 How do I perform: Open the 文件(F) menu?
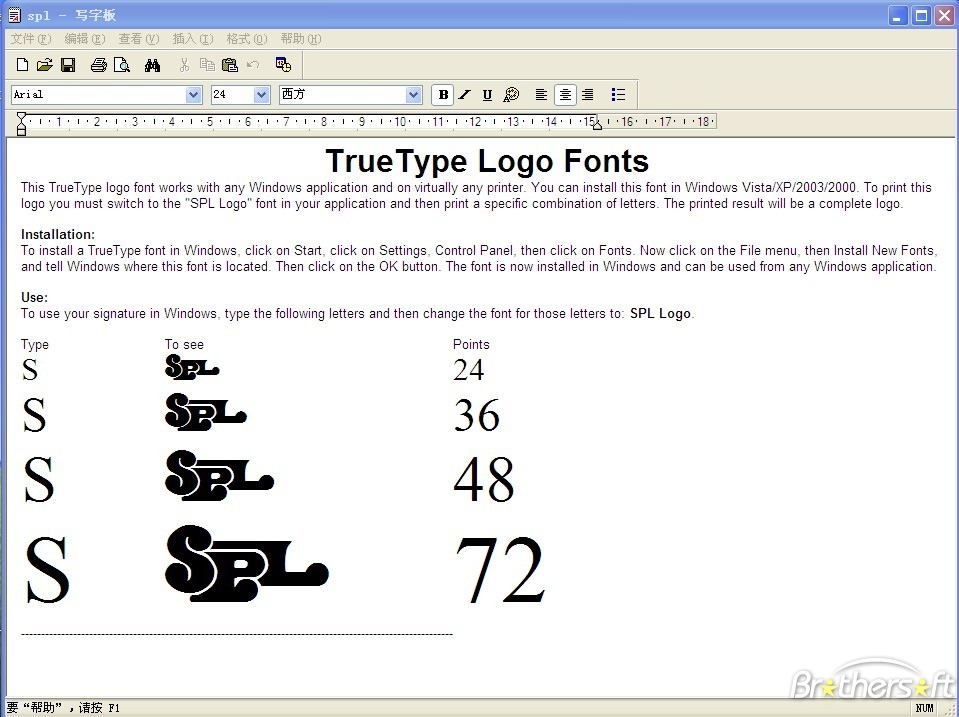point(31,39)
